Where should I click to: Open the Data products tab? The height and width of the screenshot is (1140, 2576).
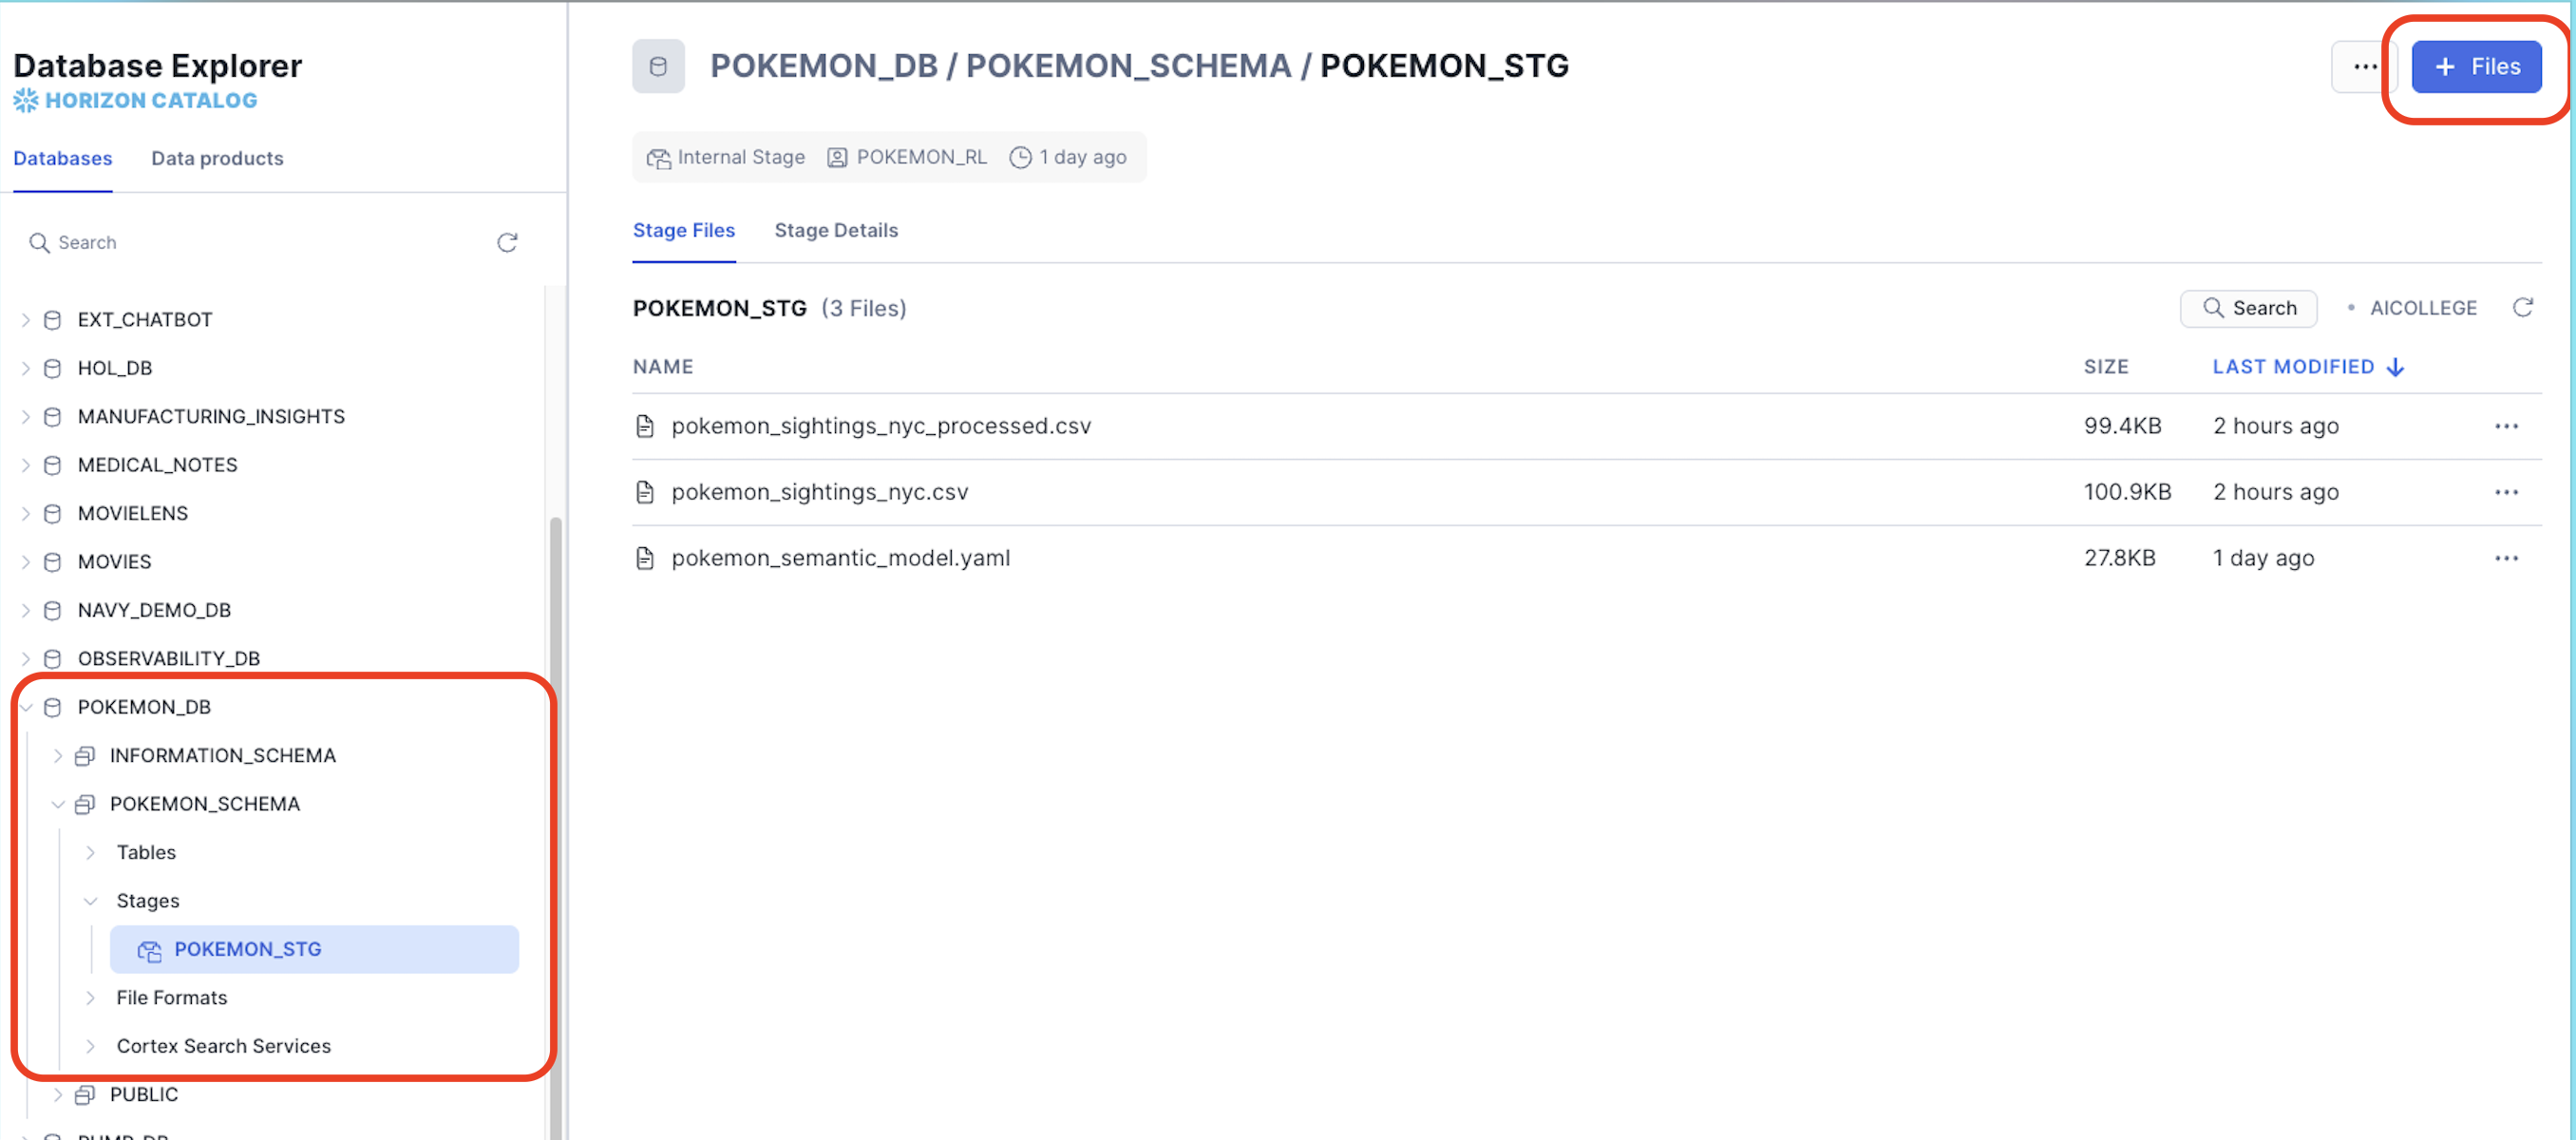point(217,158)
